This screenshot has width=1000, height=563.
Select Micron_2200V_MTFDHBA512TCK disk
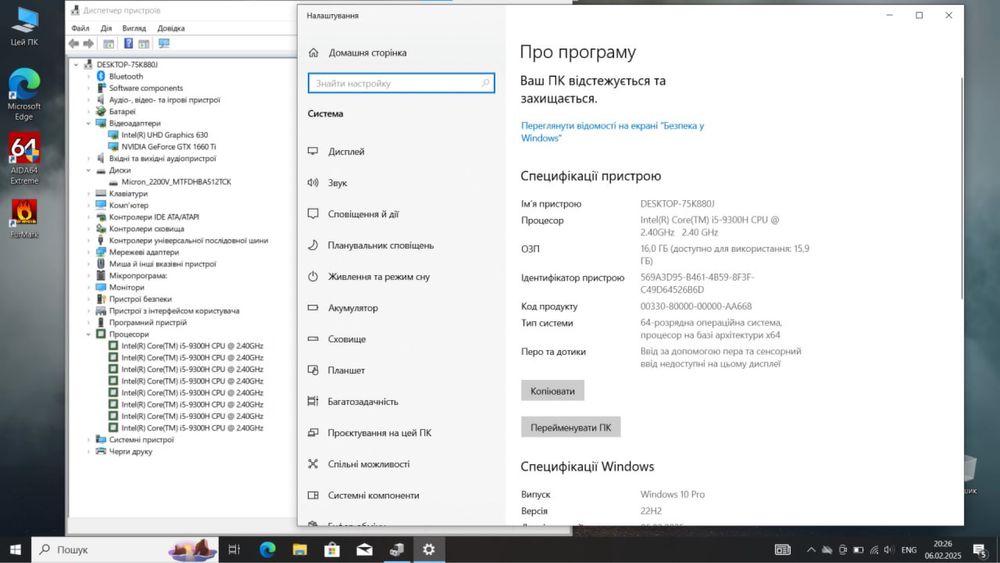[x=176, y=182]
